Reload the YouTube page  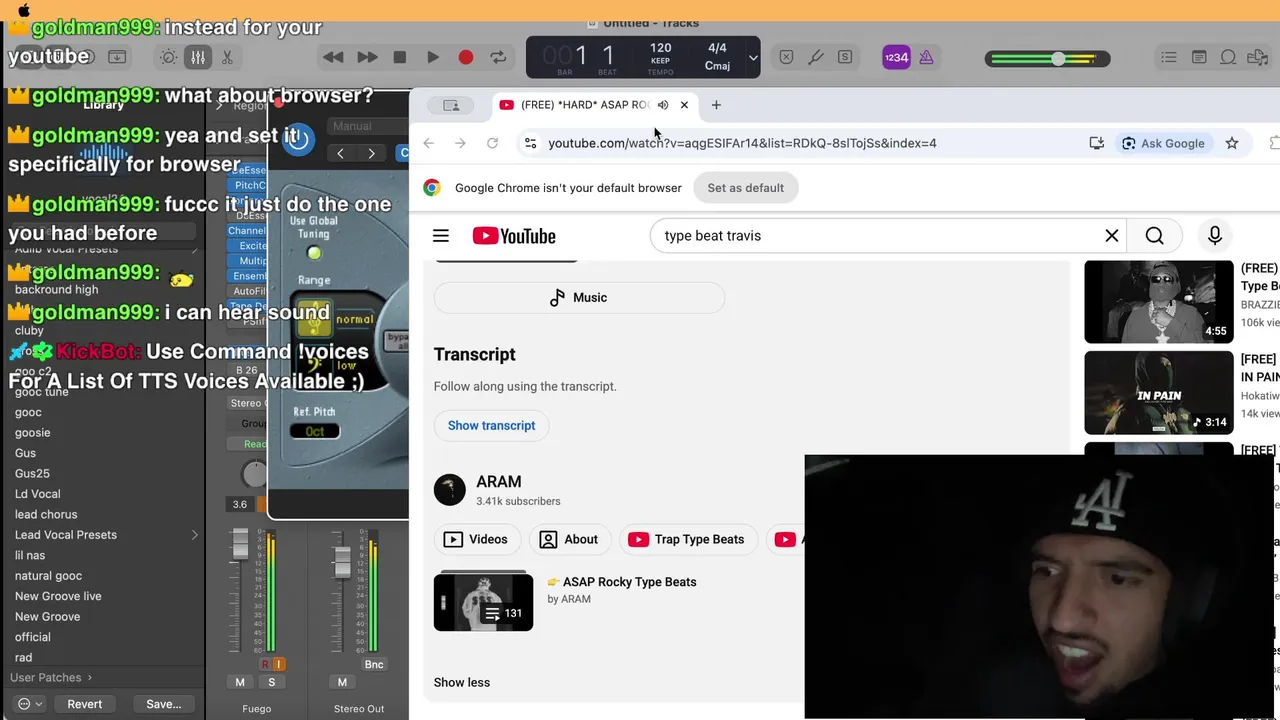(492, 143)
